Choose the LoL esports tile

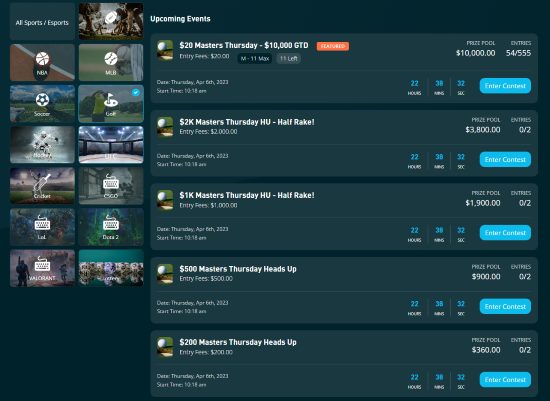tap(42, 227)
